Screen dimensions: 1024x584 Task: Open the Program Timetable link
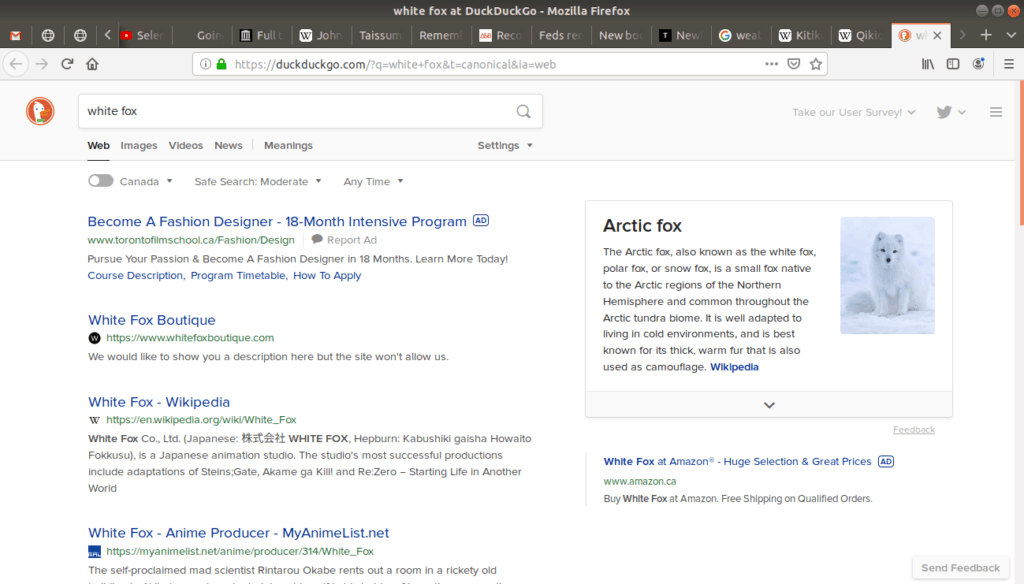pos(238,276)
